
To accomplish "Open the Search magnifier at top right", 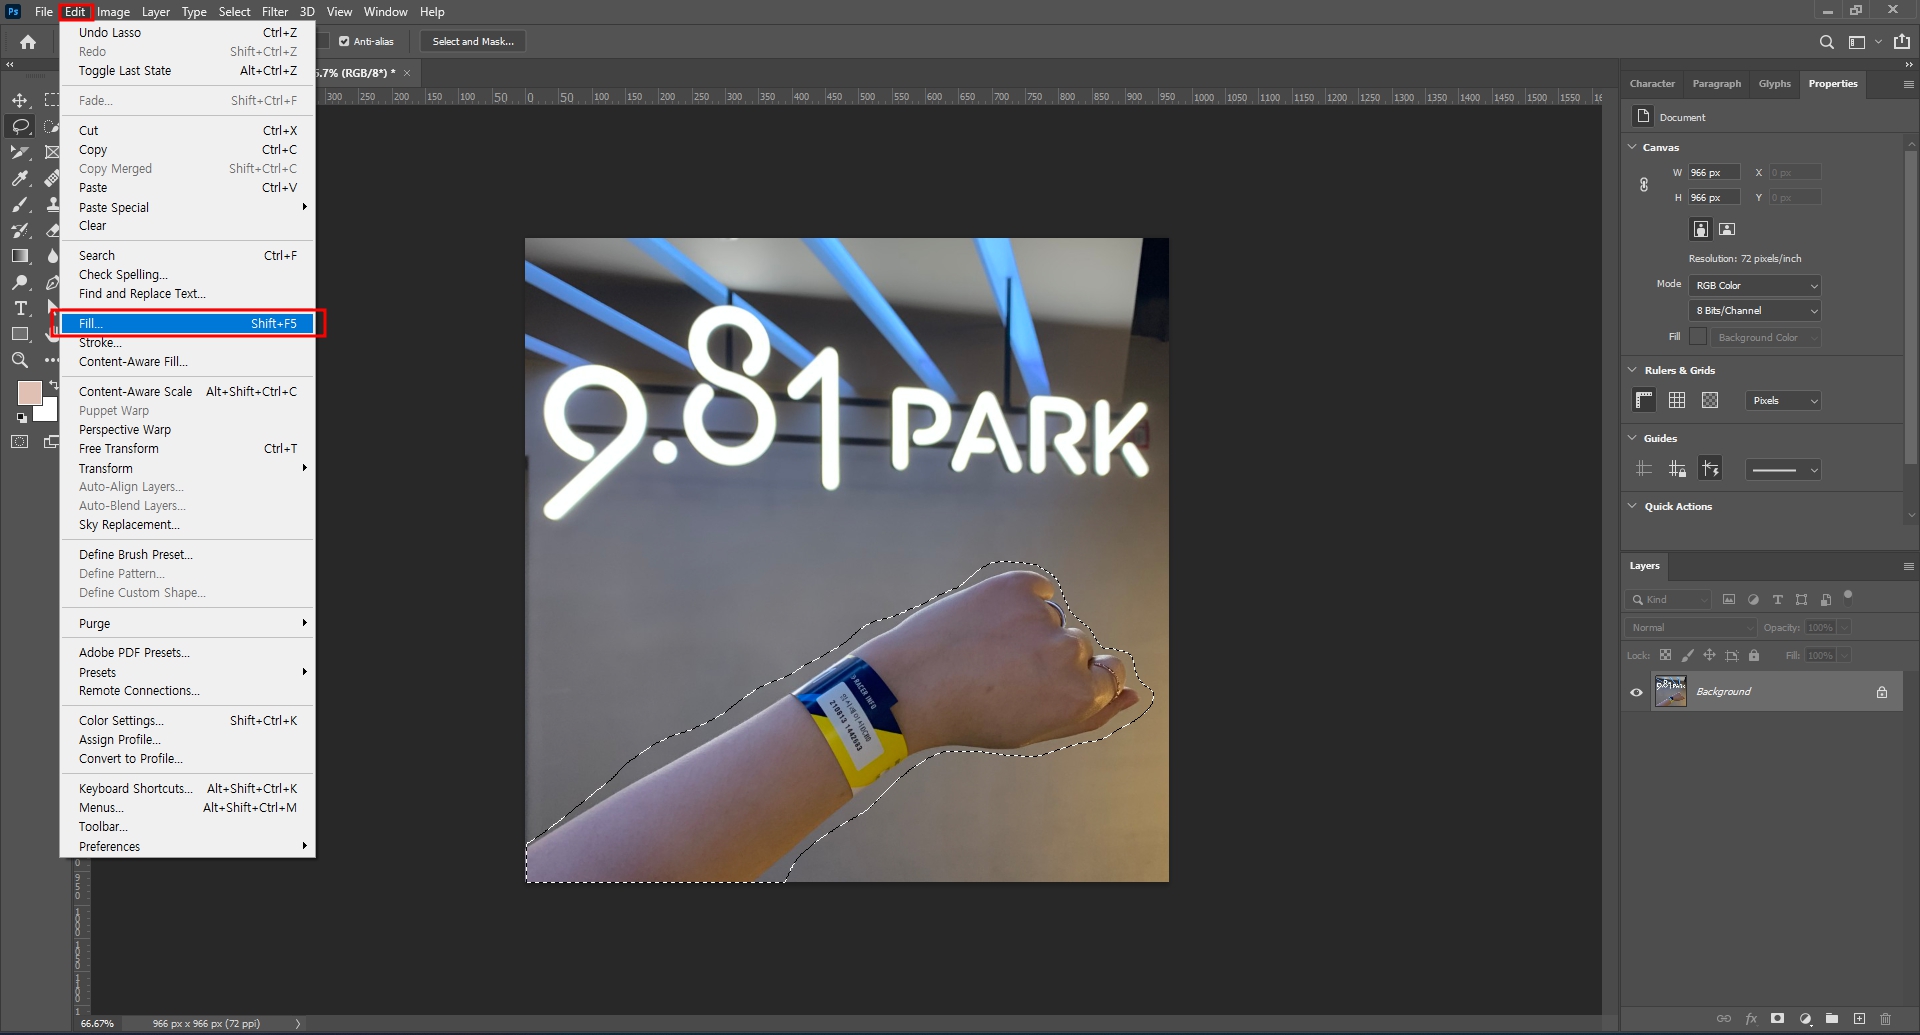I will point(1826,42).
